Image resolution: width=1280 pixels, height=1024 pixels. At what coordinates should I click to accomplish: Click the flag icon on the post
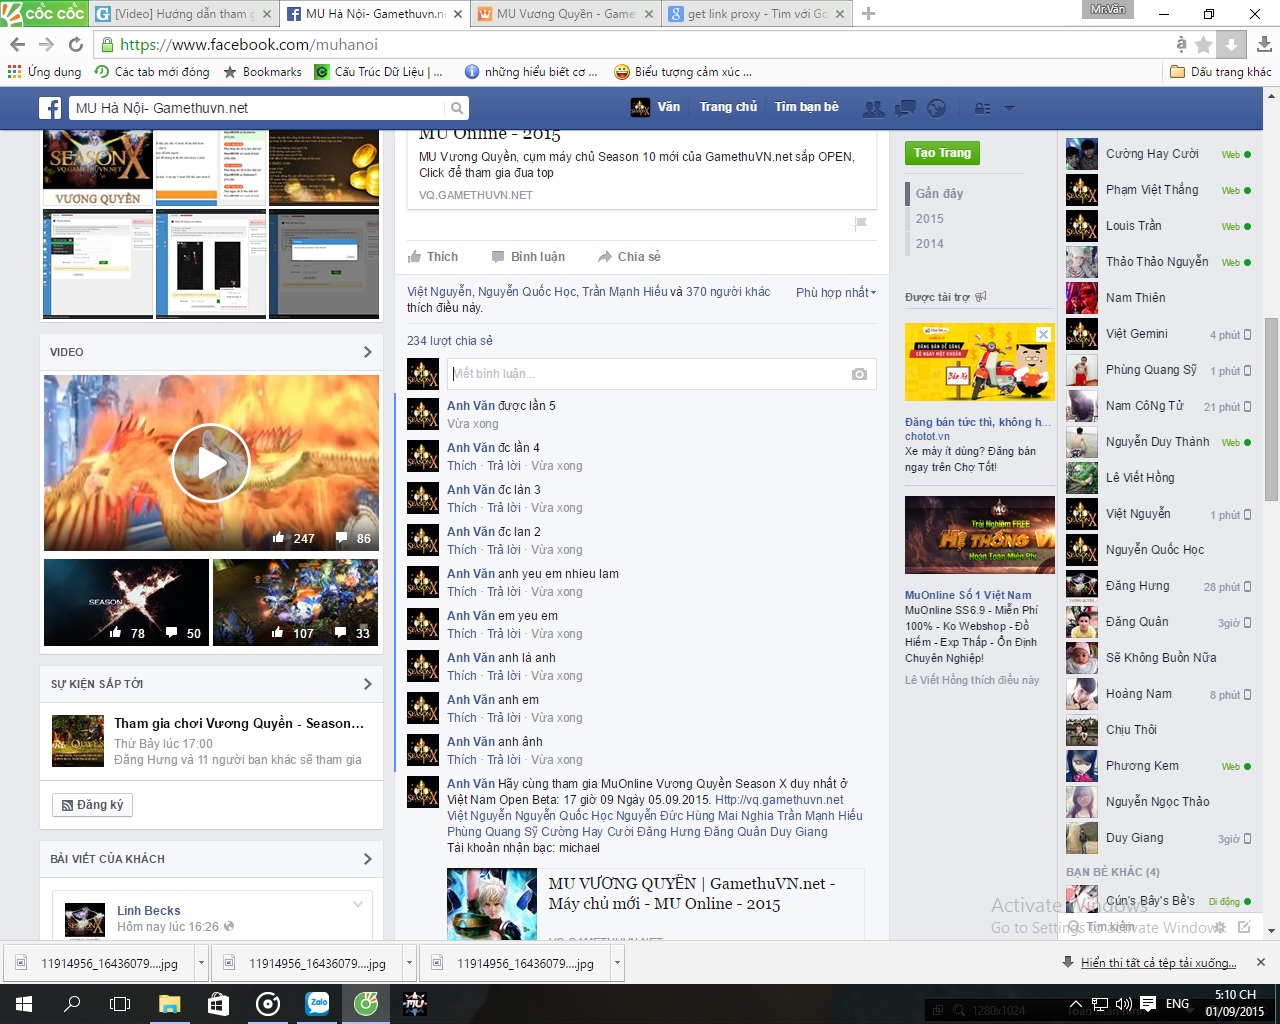pyautogui.click(x=860, y=224)
